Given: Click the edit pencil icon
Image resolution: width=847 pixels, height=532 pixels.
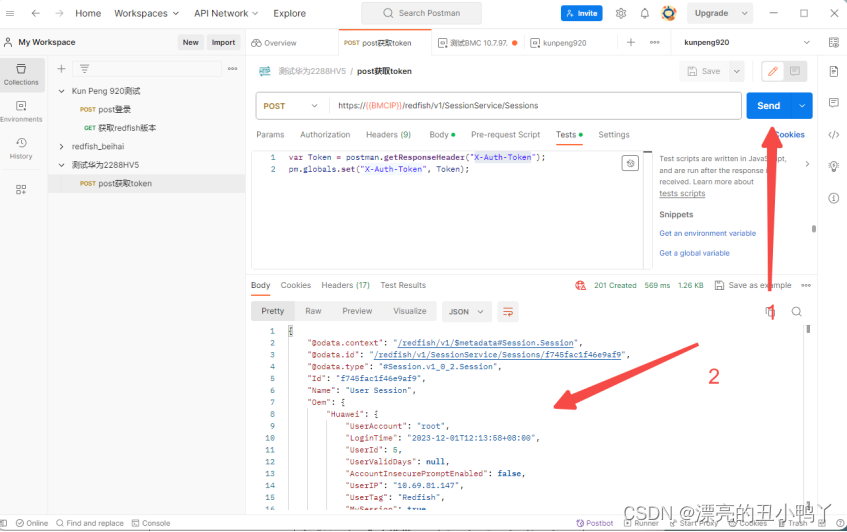Looking at the screenshot, I should point(771,71).
